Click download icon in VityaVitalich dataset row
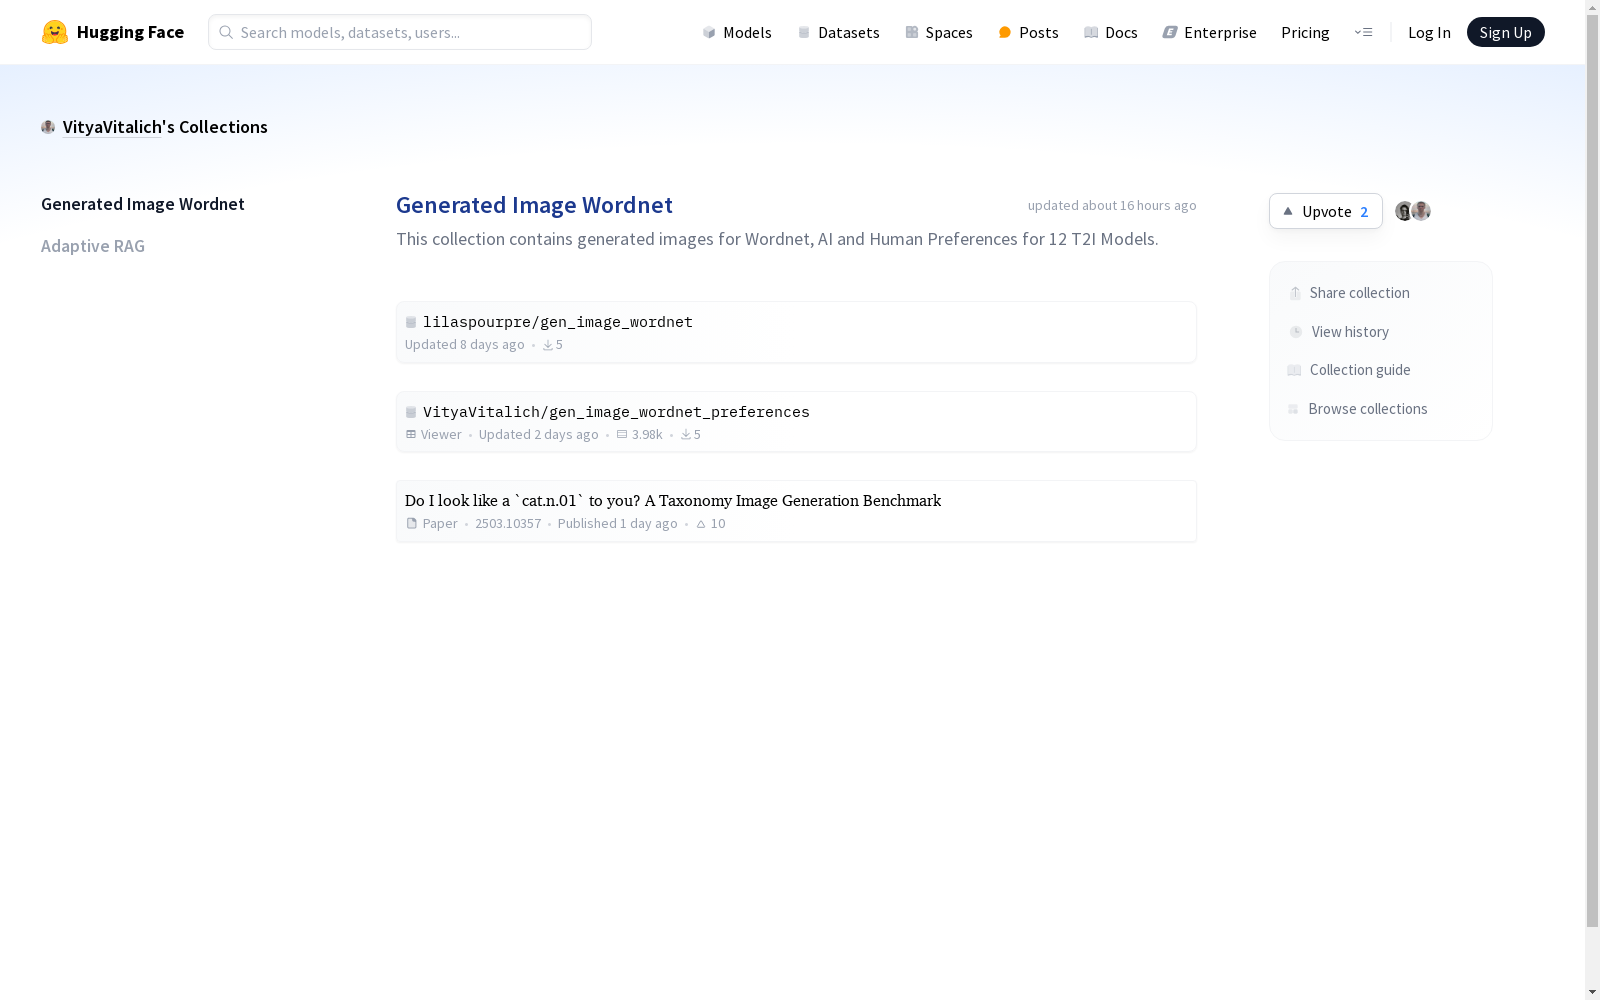The width and height of the screenshot is (1600, 1000). pos(686,435)
